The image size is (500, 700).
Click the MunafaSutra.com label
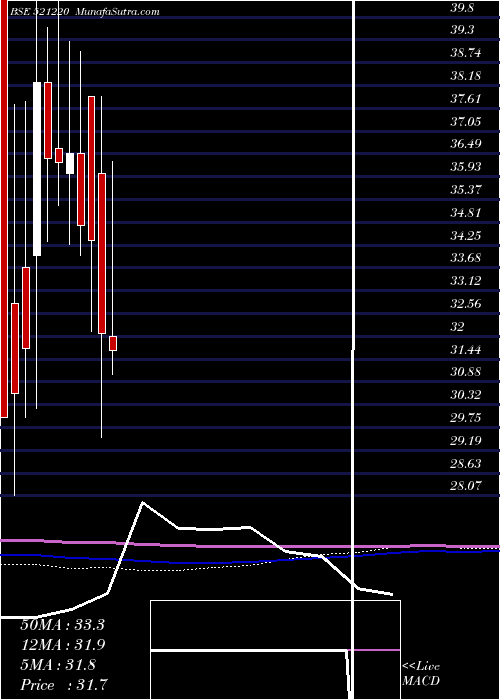[x=117, y=12]
